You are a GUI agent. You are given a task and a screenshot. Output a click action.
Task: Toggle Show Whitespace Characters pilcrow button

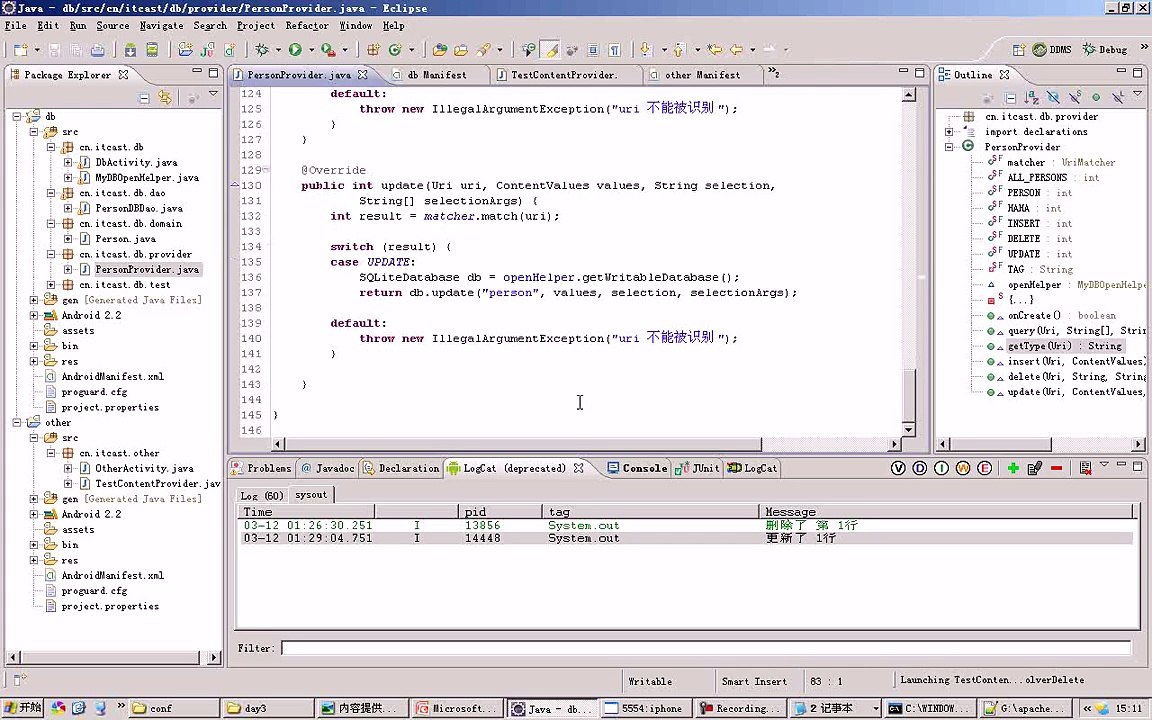615,49
